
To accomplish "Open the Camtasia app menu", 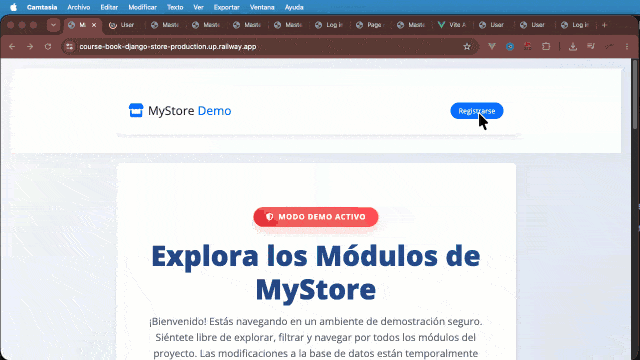I will (x=42, y=7).
